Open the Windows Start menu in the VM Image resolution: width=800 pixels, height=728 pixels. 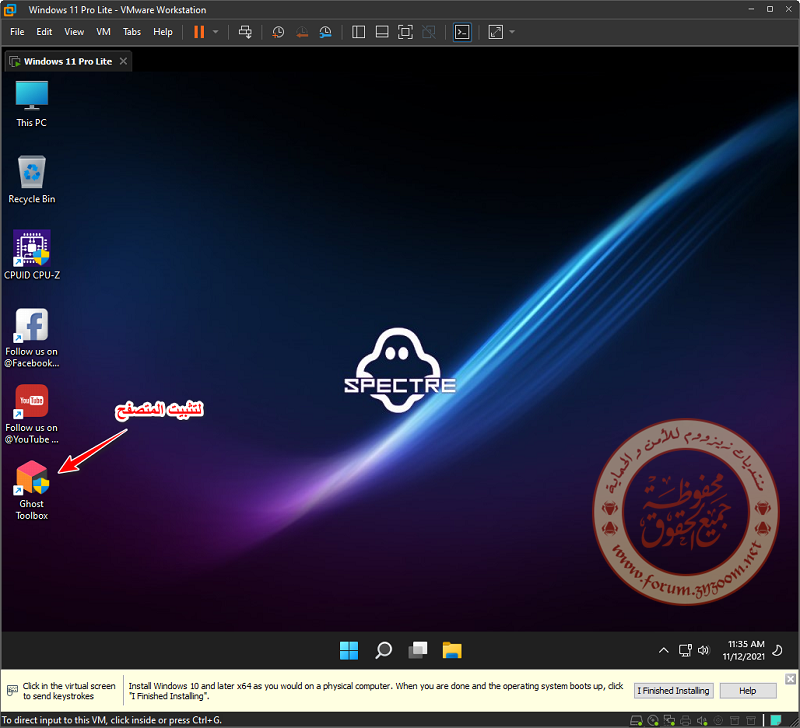(349, 650)
